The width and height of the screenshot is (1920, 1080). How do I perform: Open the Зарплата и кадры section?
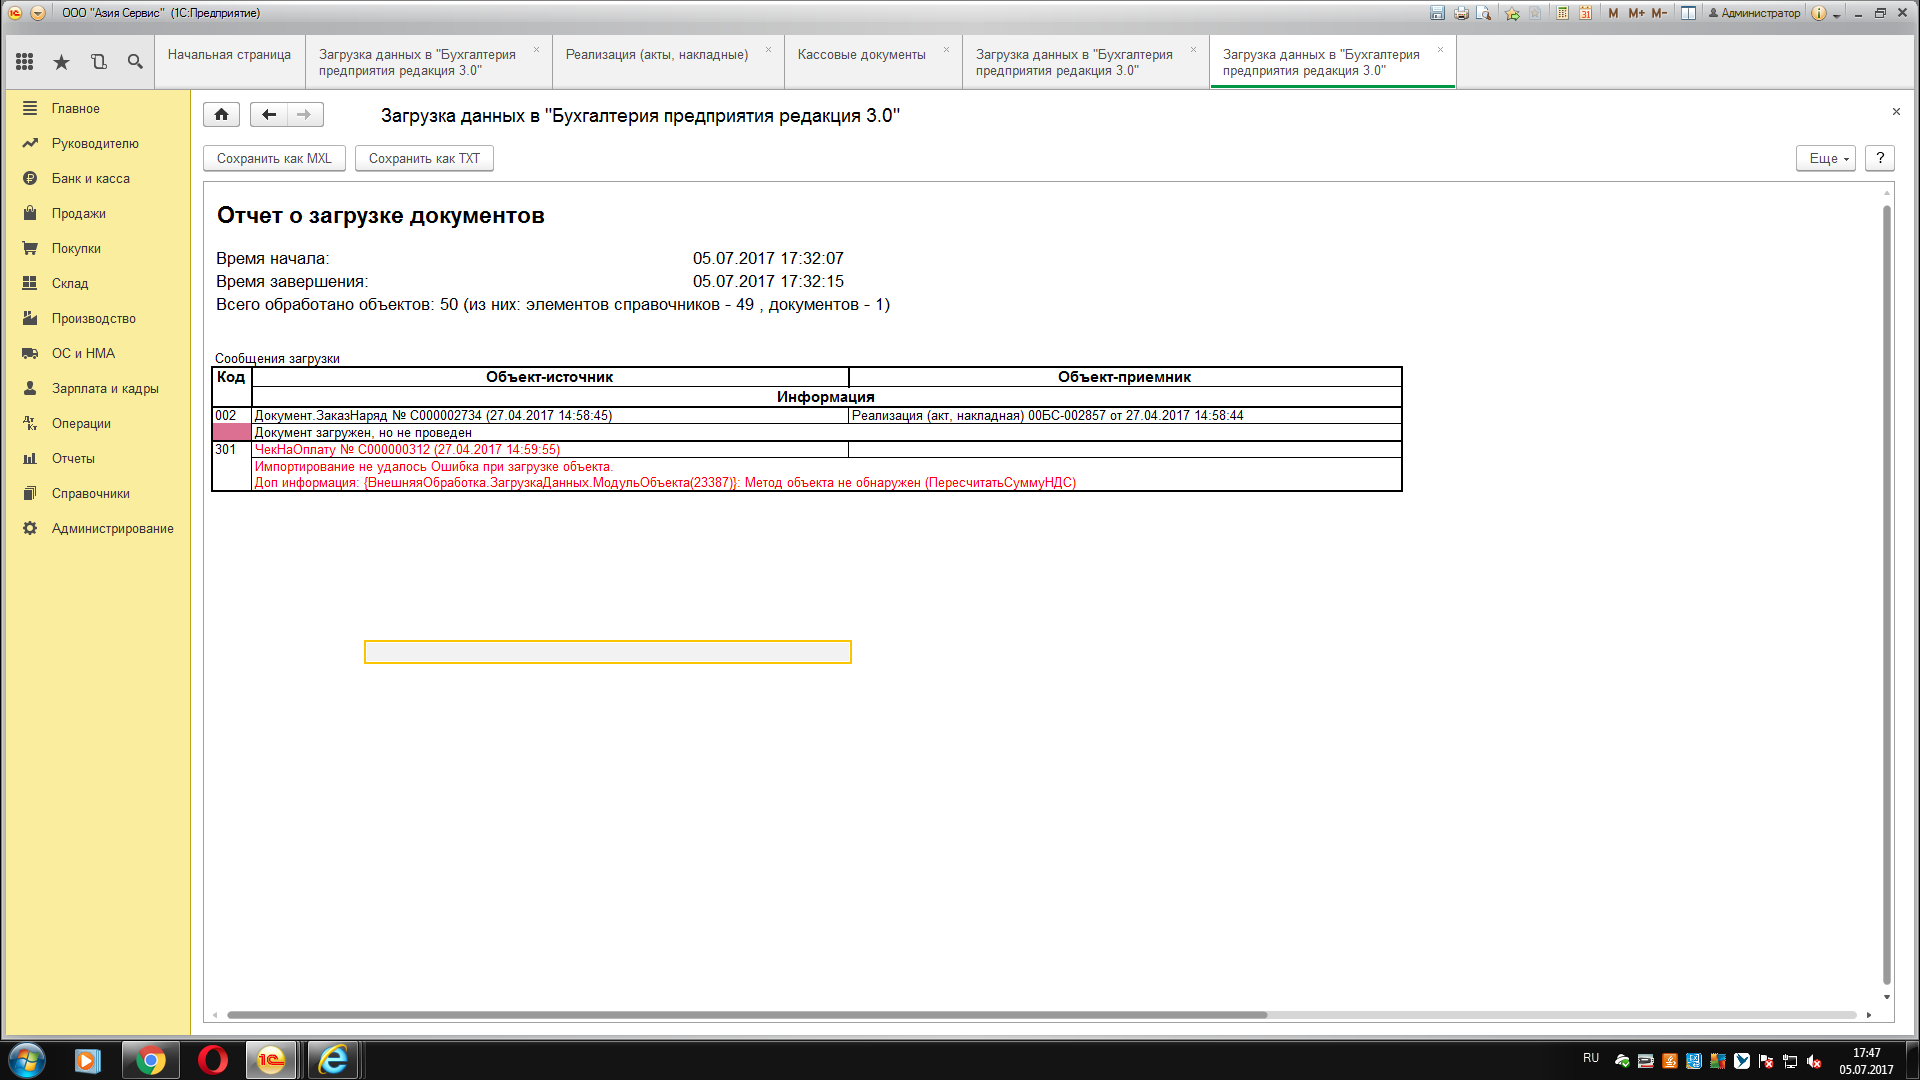(x=97, y=388)
